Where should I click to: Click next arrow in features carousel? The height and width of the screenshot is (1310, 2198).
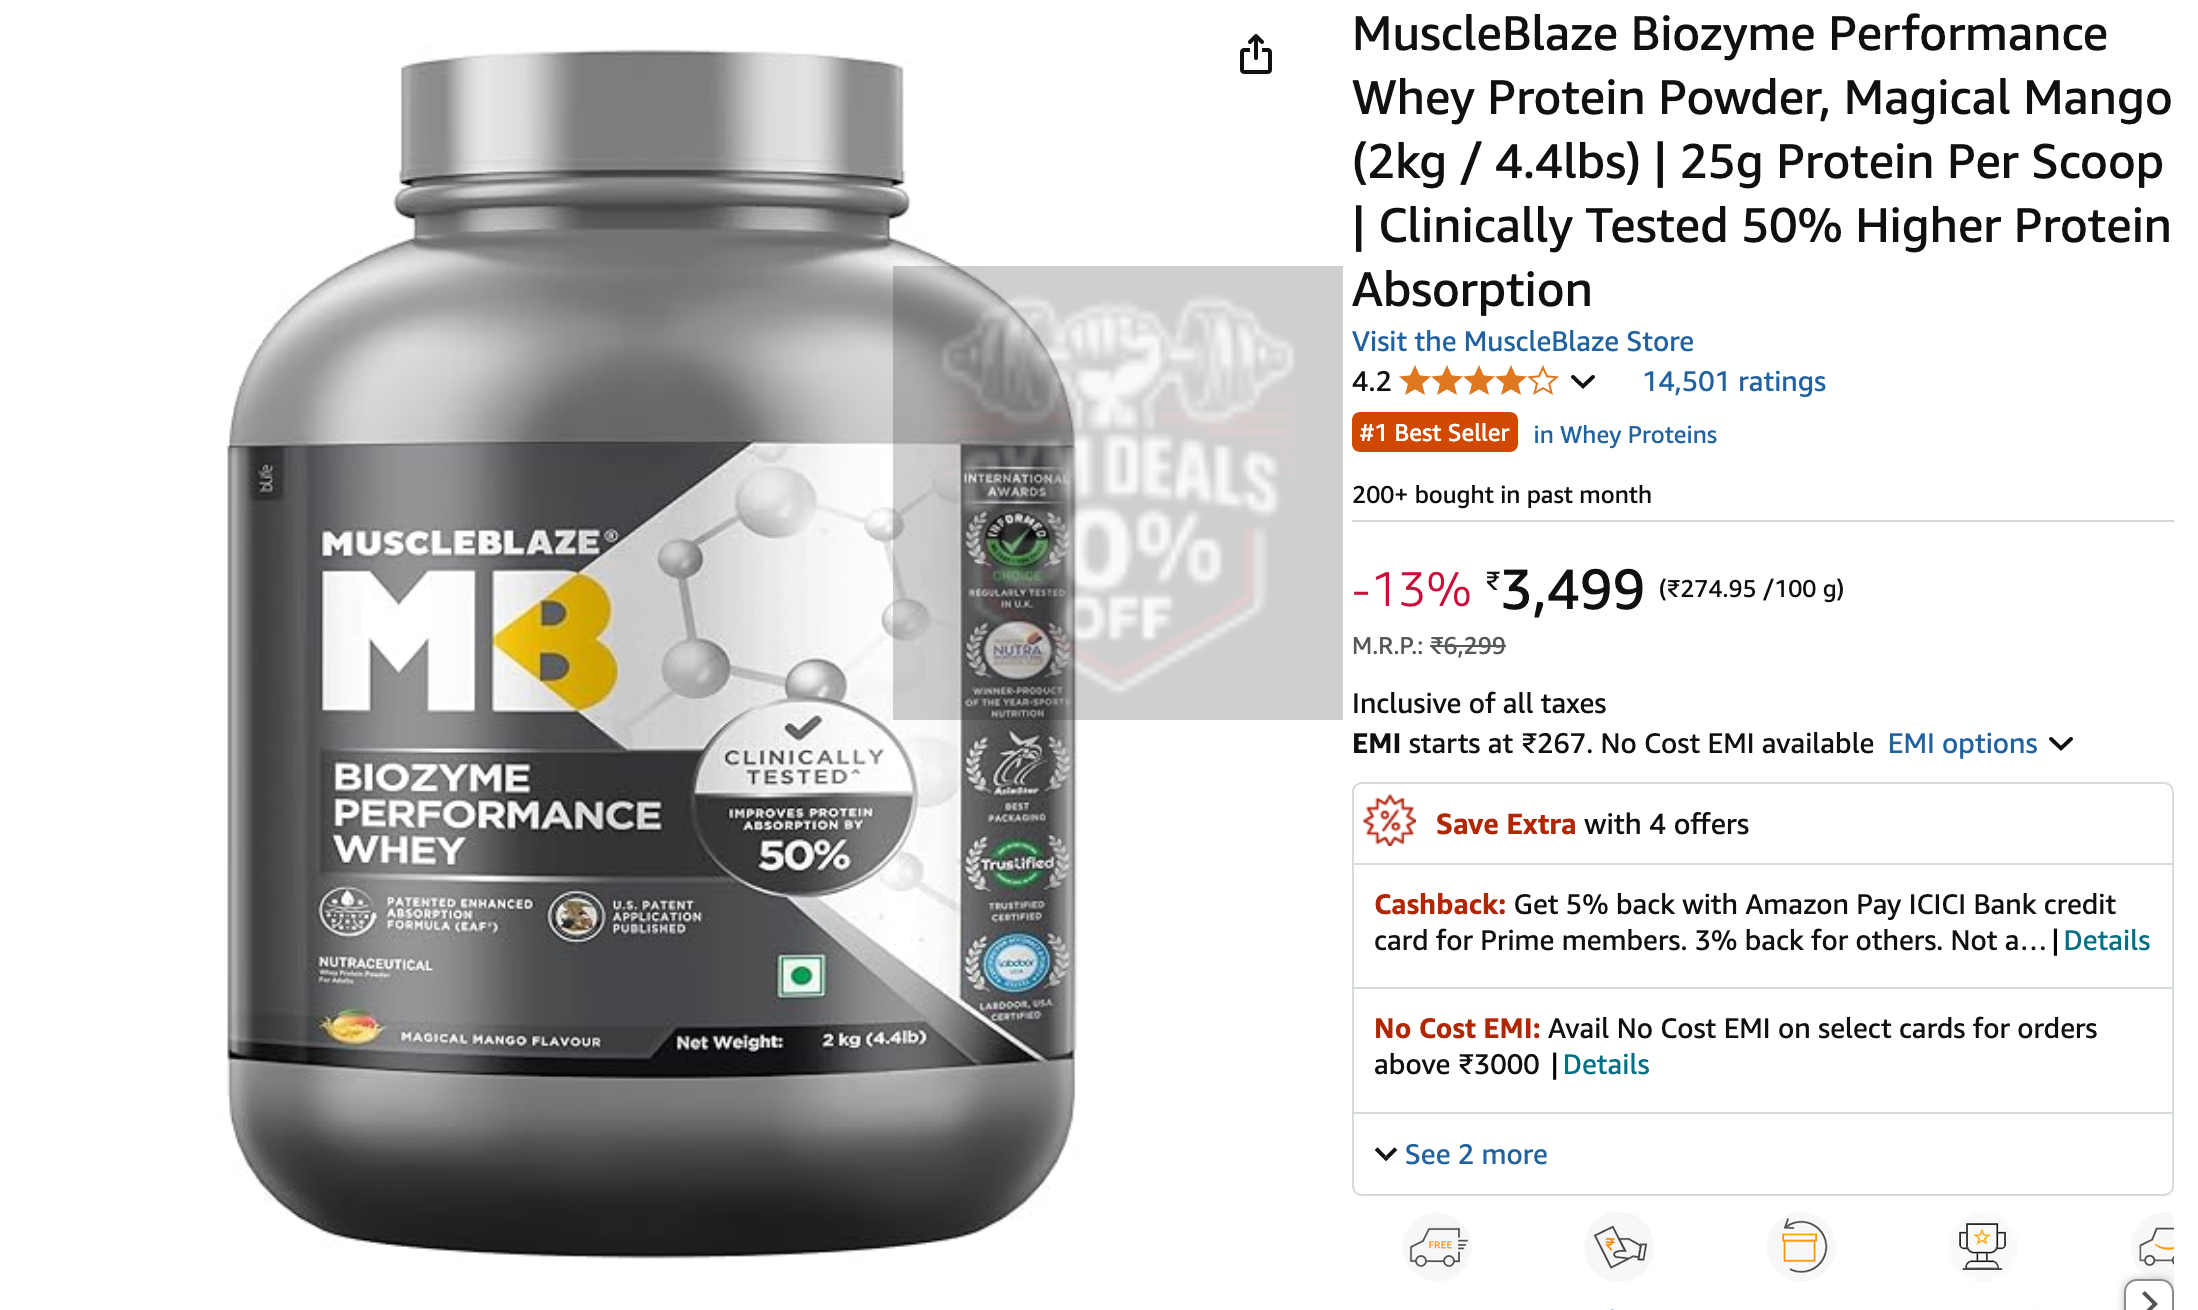[x=2150, y=1297]
